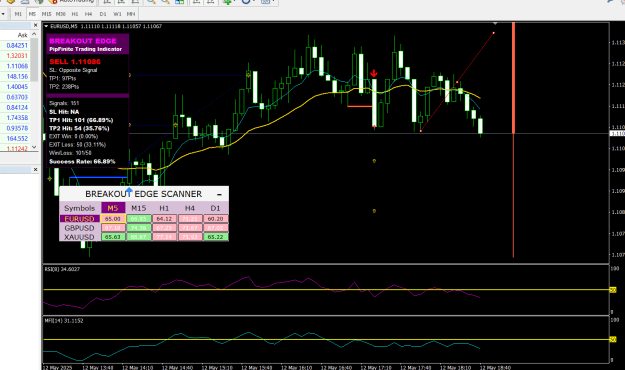Switch chart to M1 timeframe
Image resolution: width=625 pixels, height=370 pixels.
[x=18, y=14]
